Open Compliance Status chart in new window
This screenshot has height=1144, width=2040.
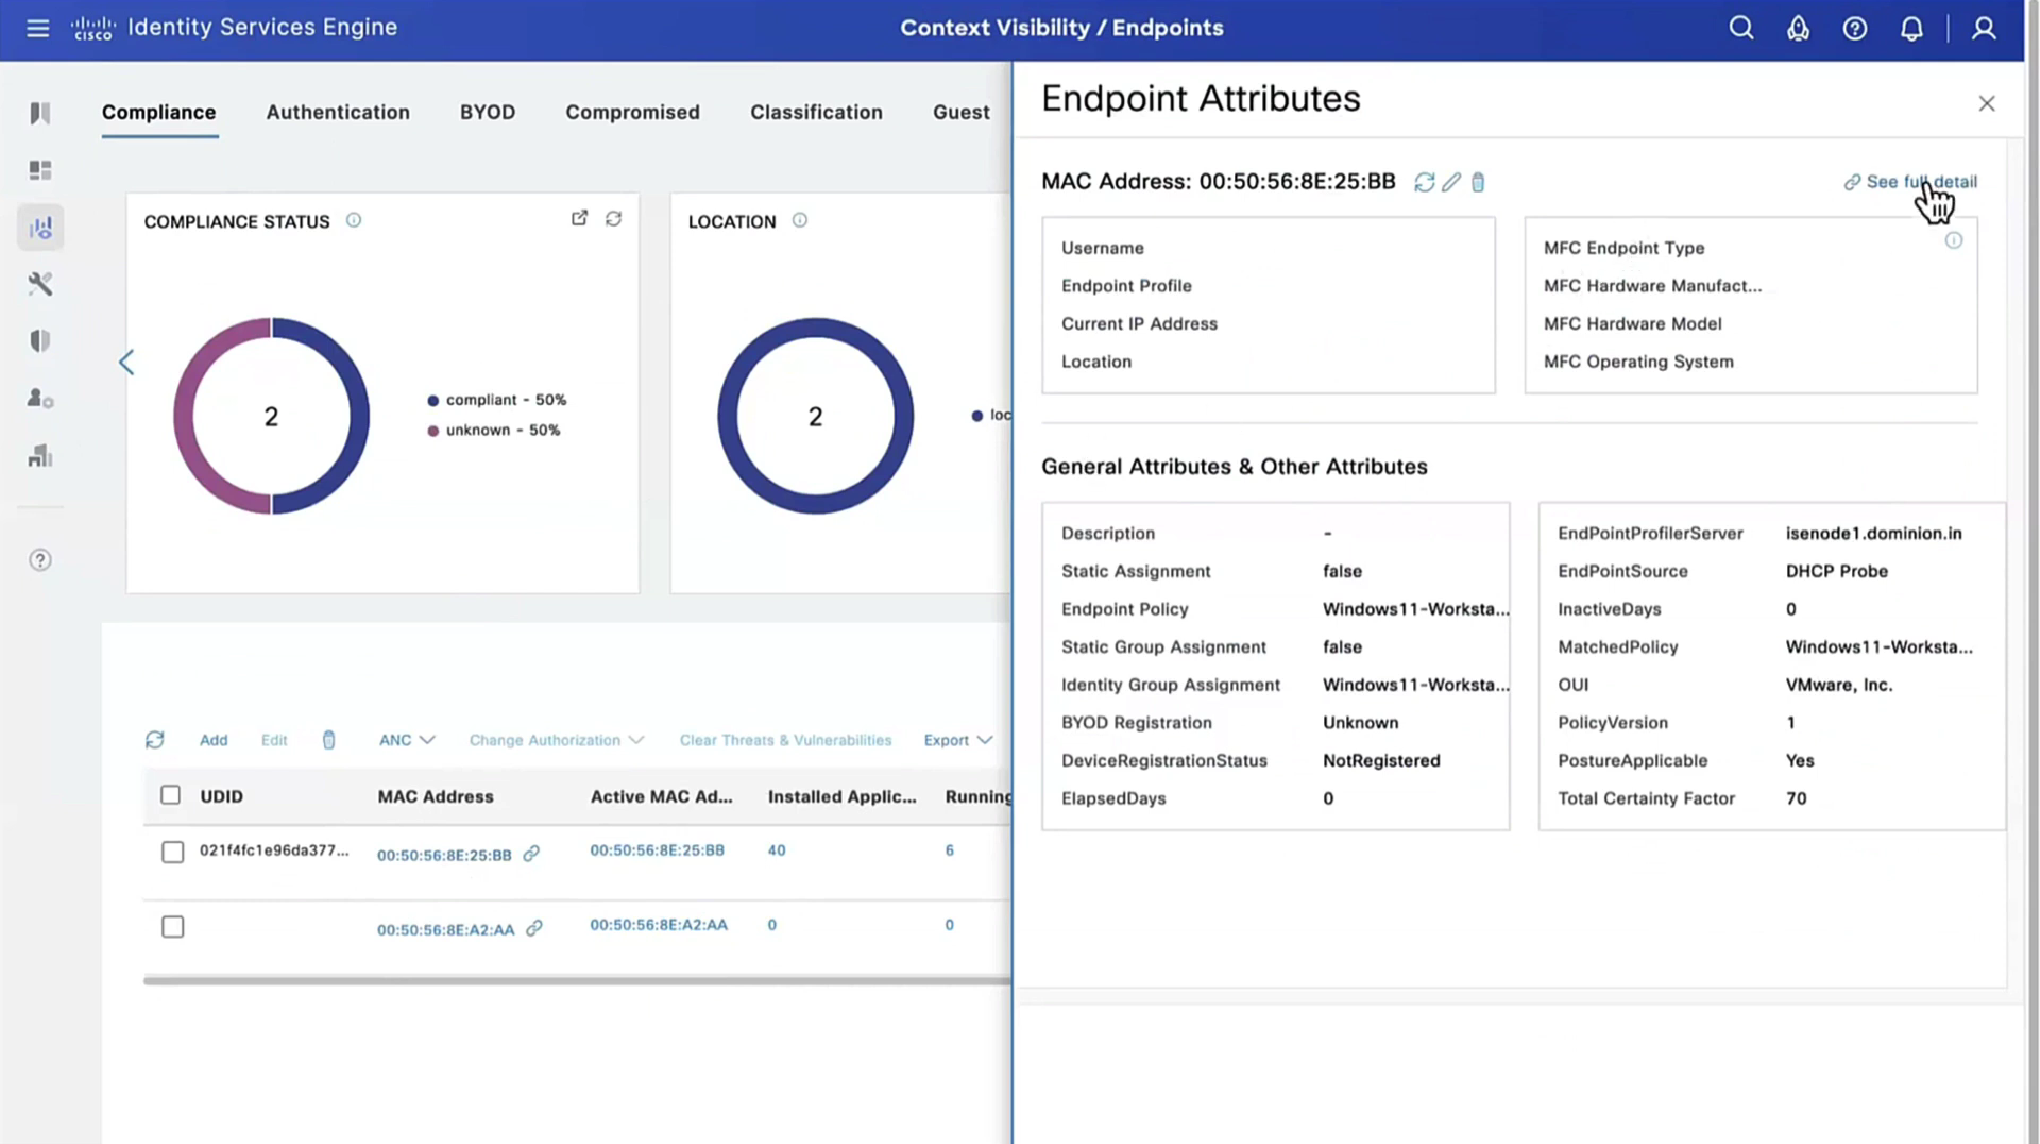point(580,218)
